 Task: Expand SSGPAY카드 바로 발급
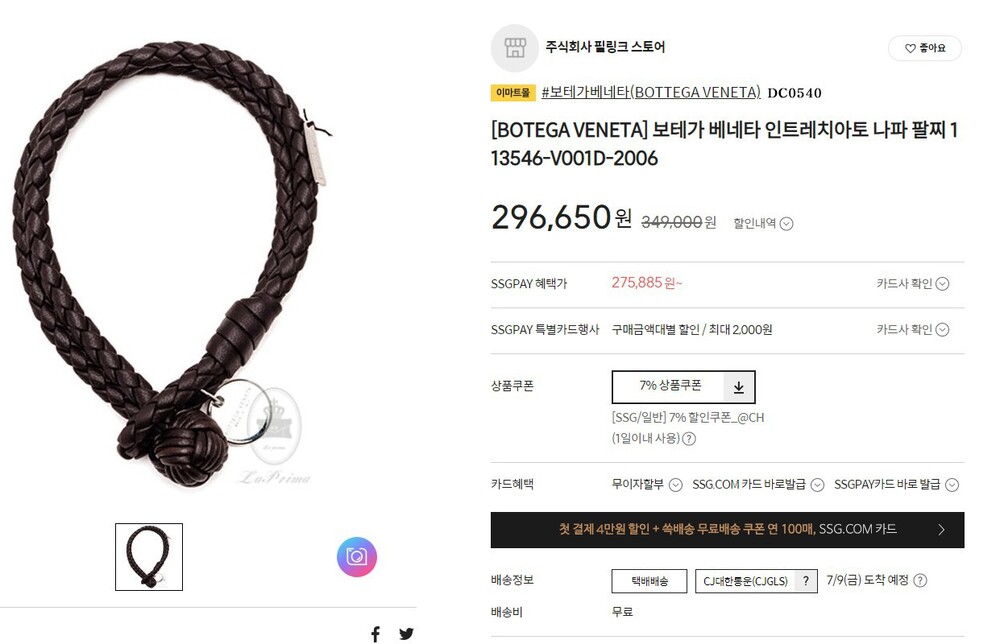point(896,485)
